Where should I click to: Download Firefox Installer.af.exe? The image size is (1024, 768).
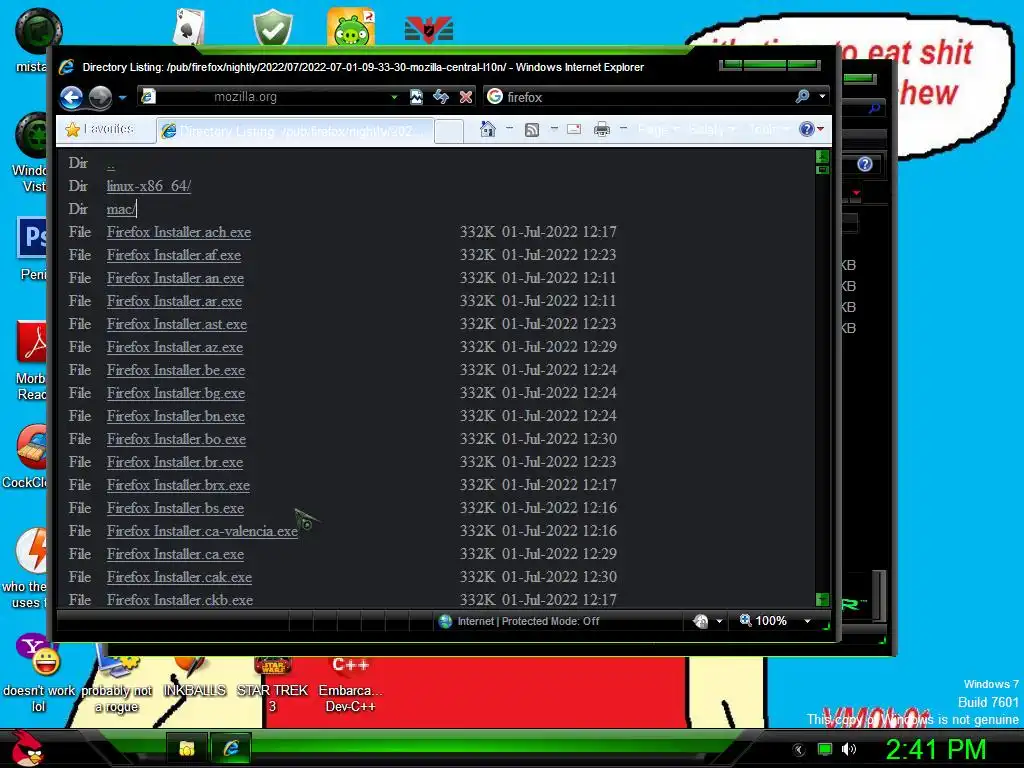pyautogui.click(x=174, y=255)
